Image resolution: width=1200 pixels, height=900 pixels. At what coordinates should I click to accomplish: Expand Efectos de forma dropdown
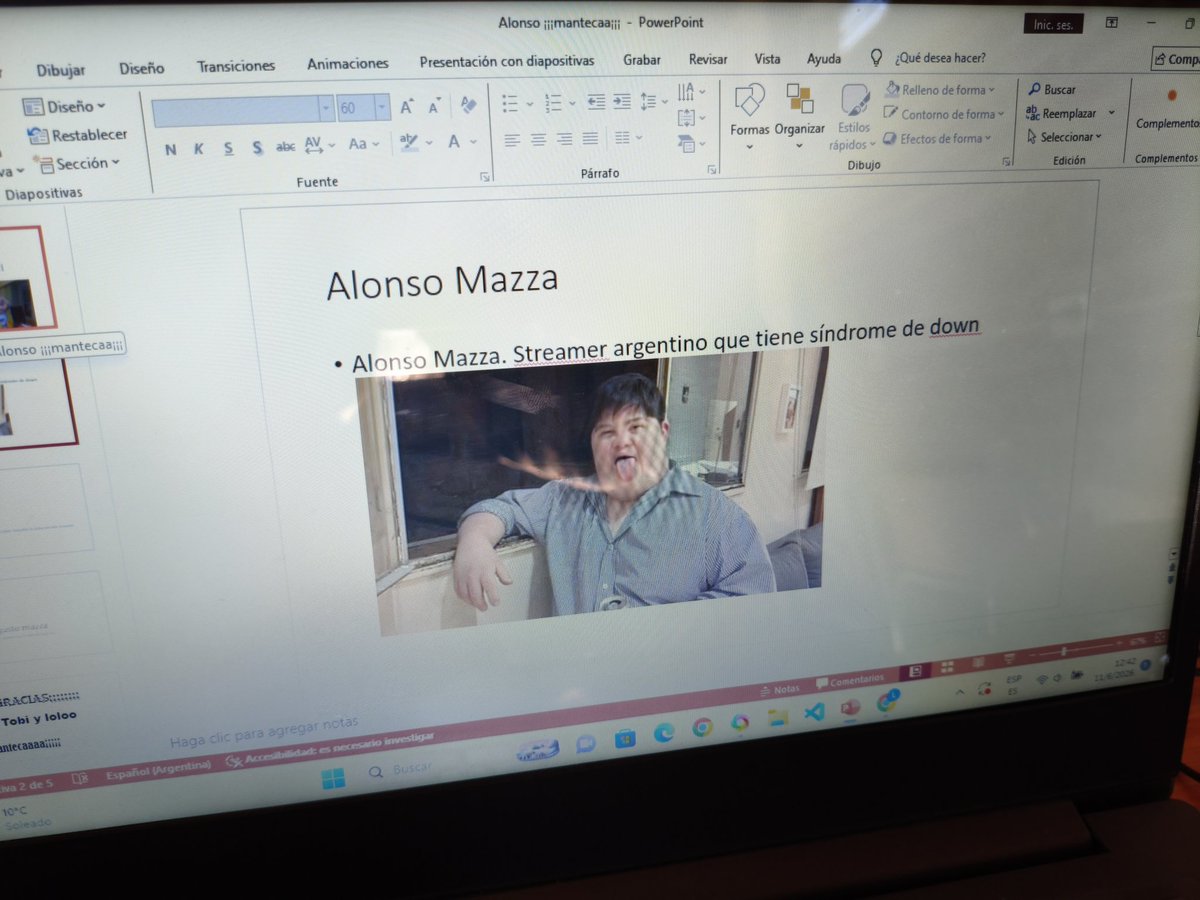coord(988,138)
